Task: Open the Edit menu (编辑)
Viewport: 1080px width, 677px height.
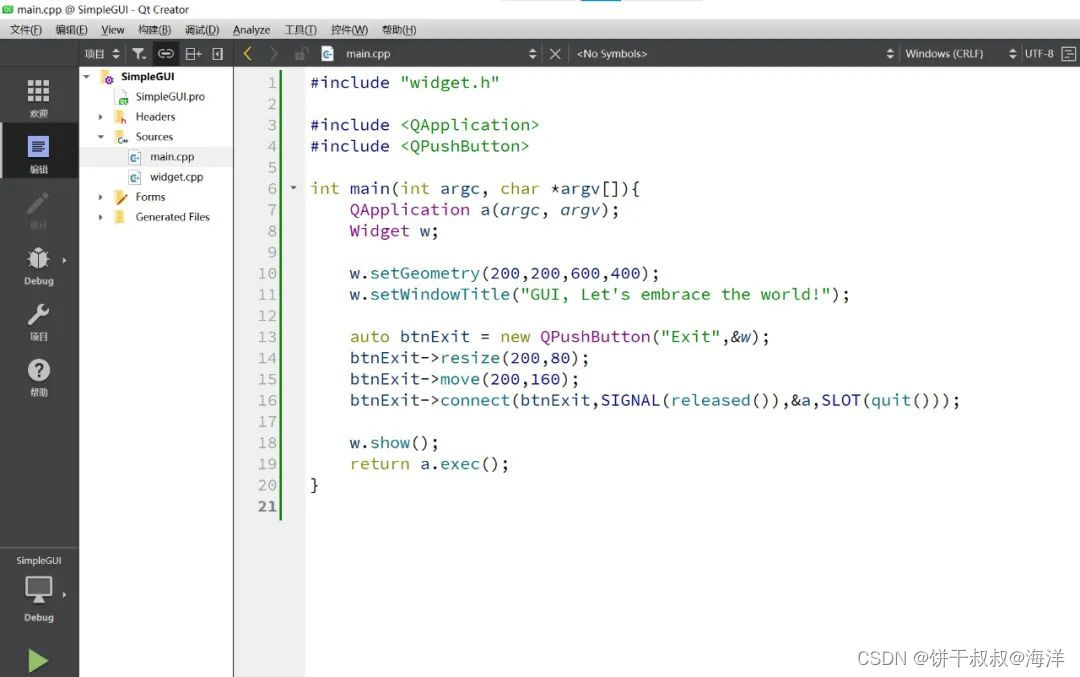Action: 72,30
